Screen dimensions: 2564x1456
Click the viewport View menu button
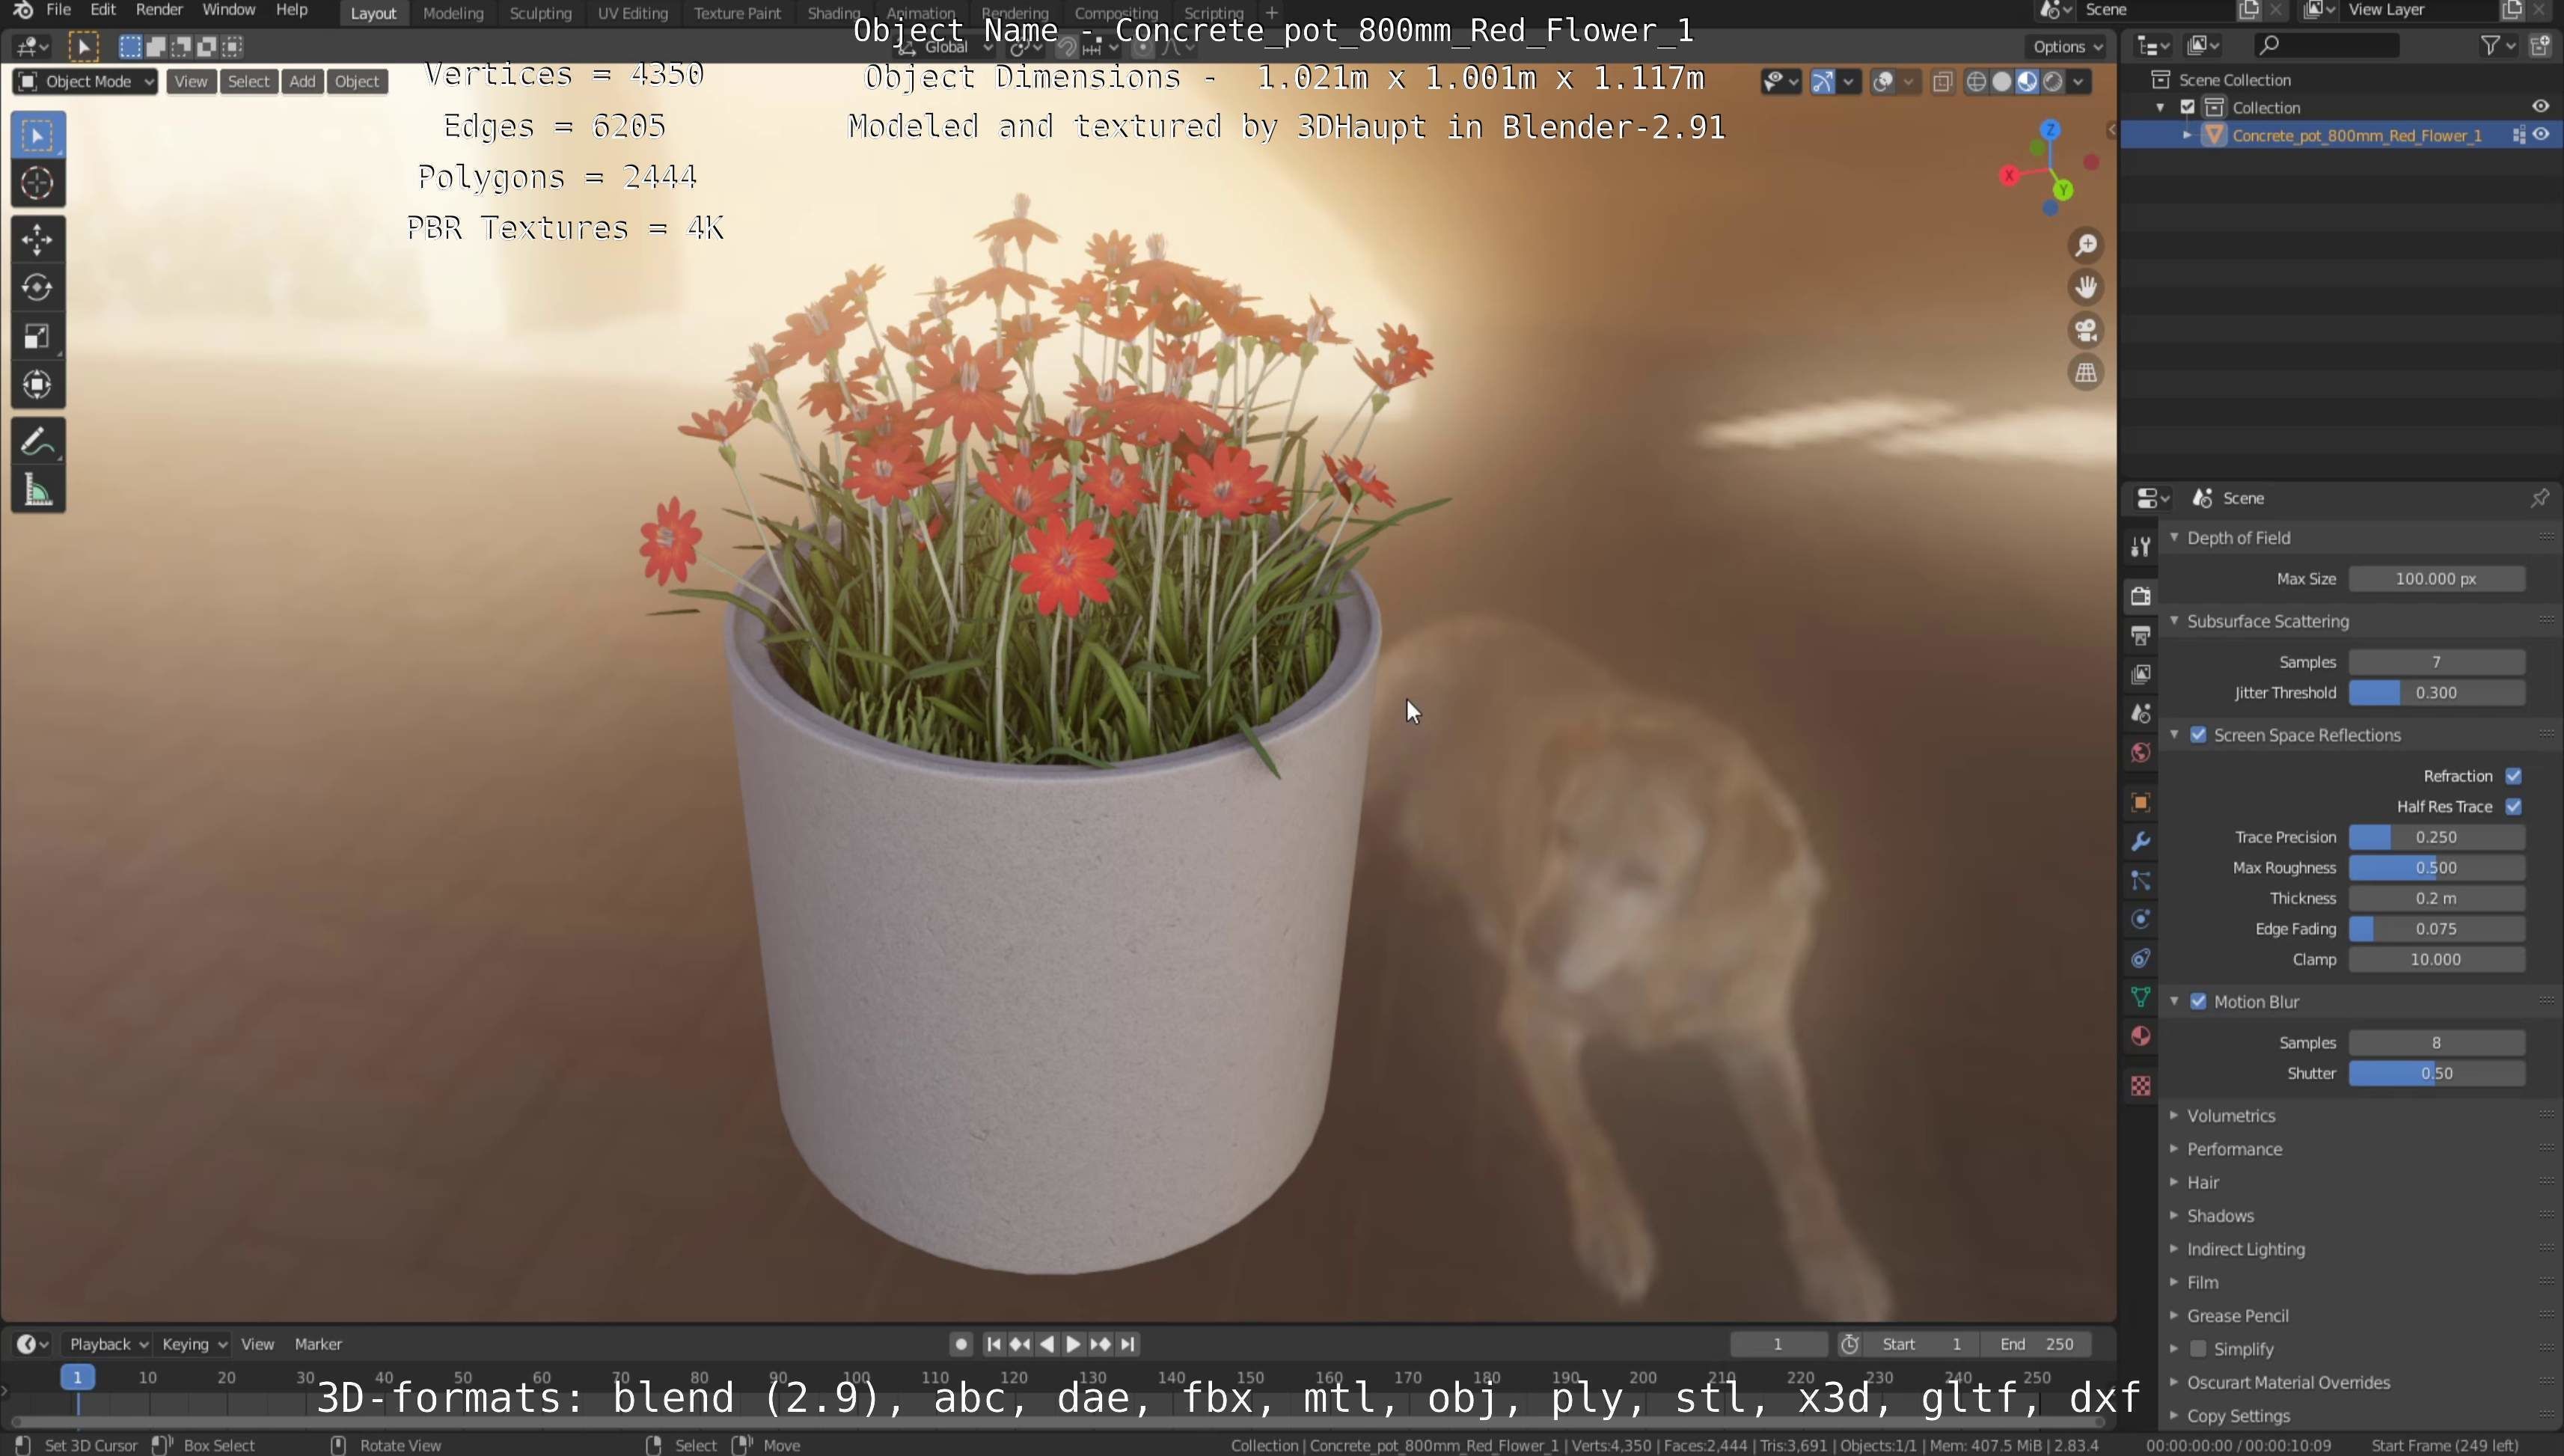point(191,82)
